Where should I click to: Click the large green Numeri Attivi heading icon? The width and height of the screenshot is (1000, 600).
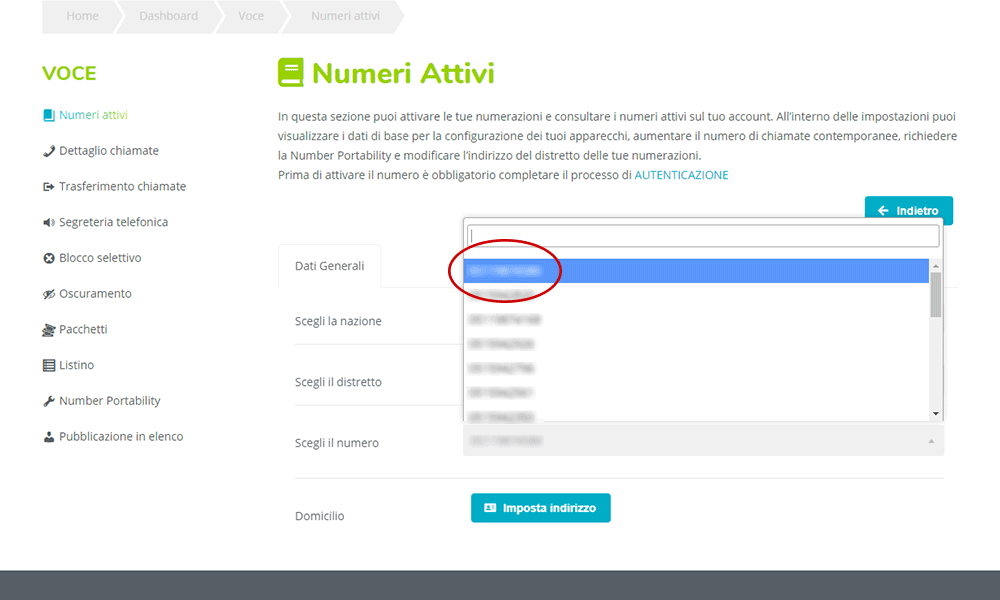point(291,73)
